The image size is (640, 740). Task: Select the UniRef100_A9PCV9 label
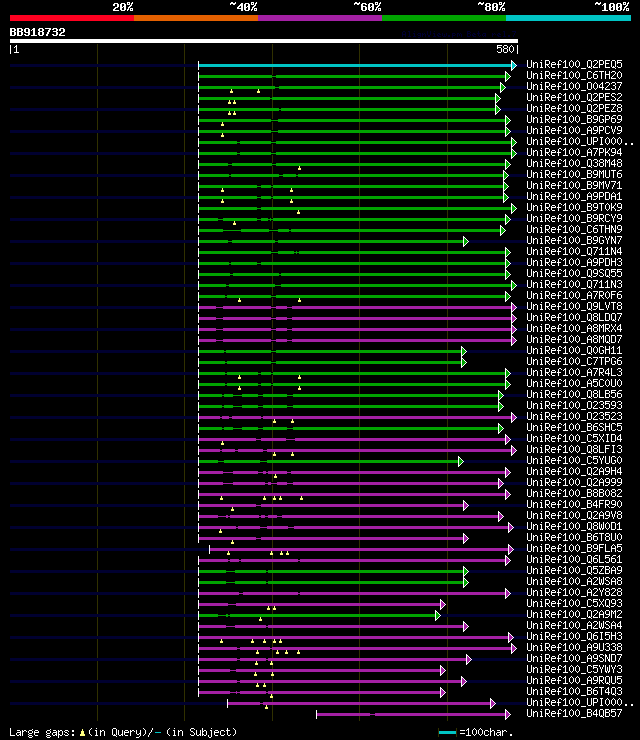(x=574, y=130)
